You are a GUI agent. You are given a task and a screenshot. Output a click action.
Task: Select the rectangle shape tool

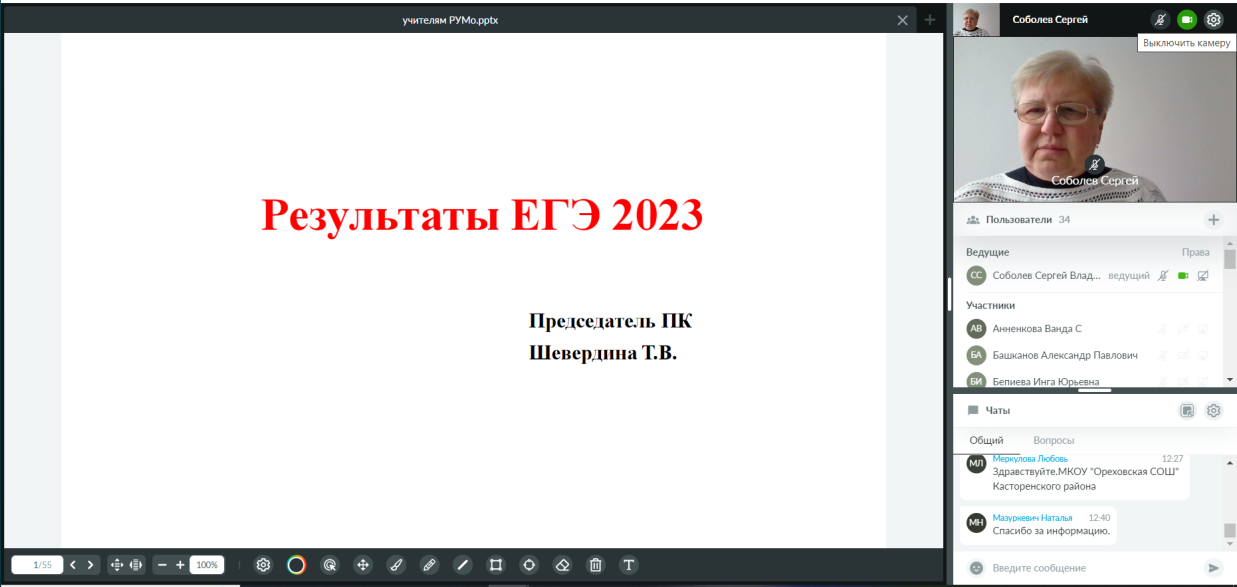pos(495,565)
